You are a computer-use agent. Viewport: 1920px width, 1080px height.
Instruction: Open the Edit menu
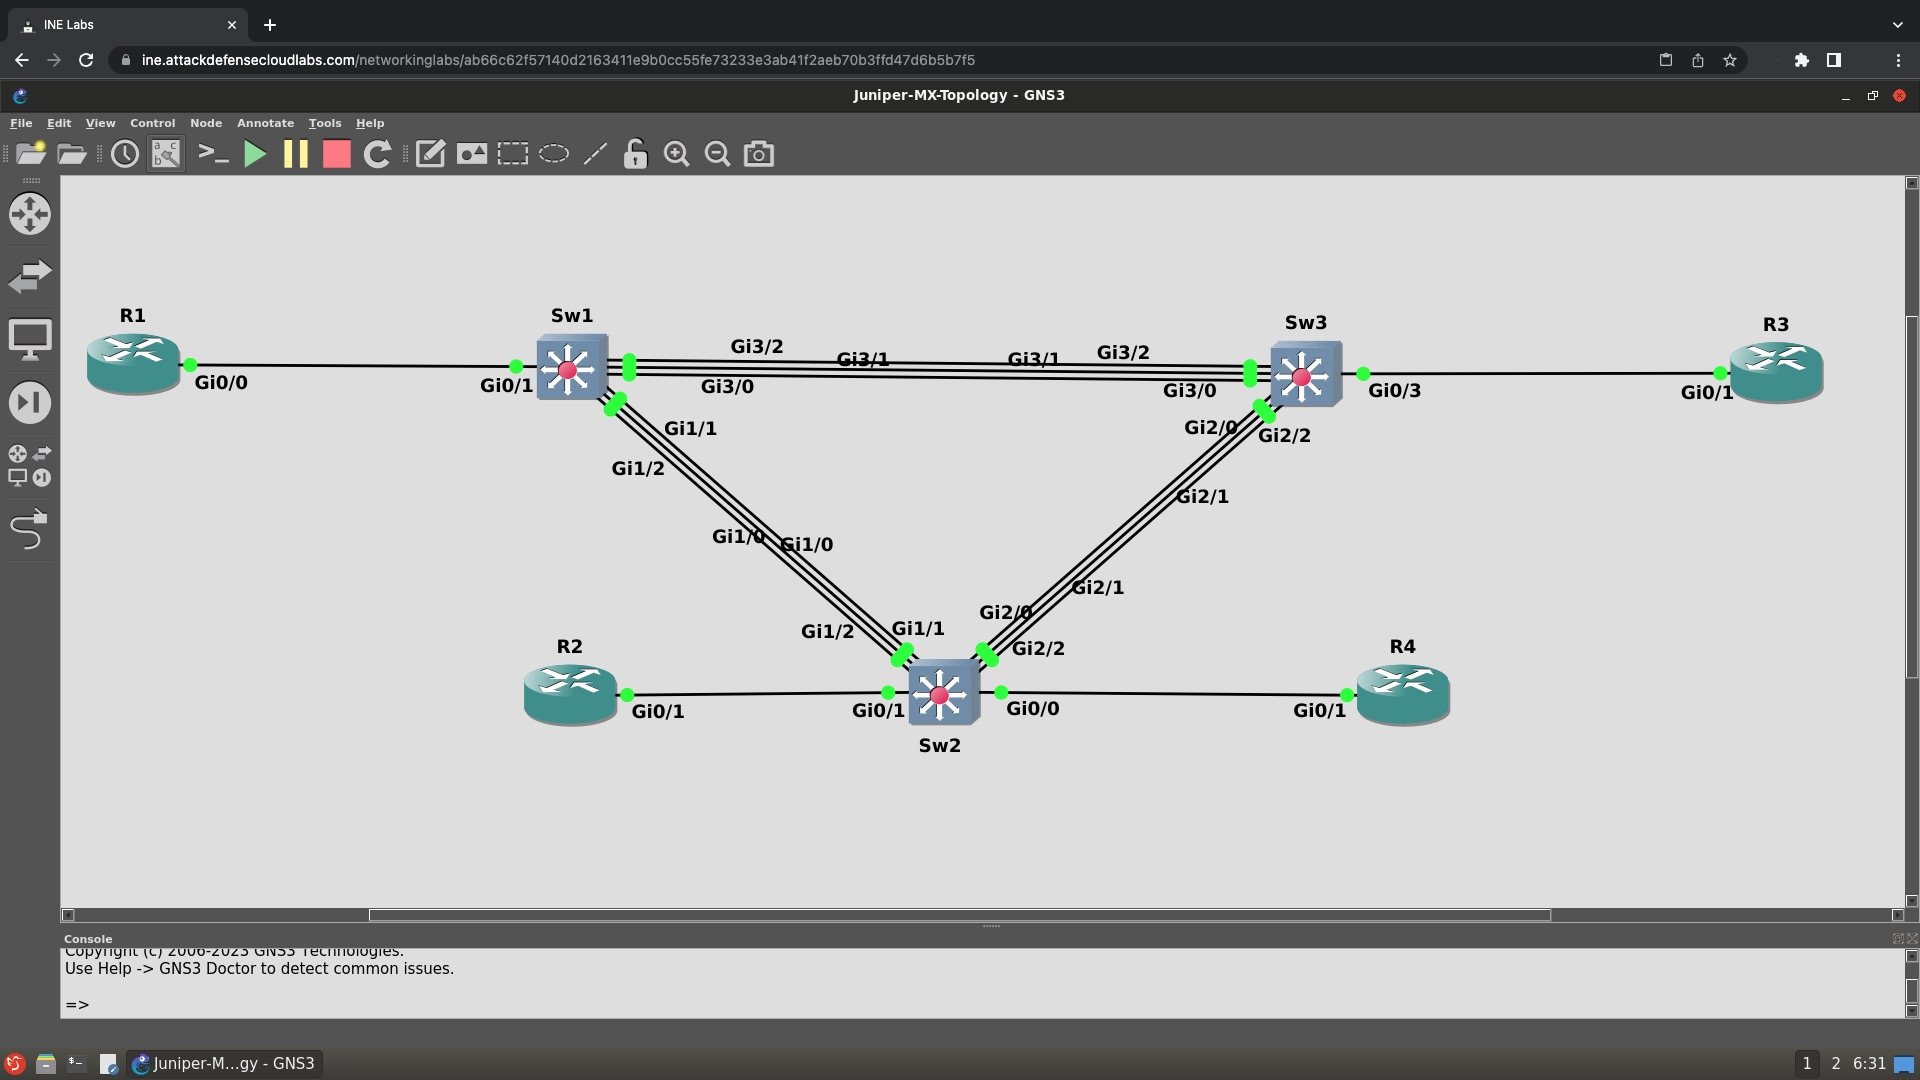(59, 123)
